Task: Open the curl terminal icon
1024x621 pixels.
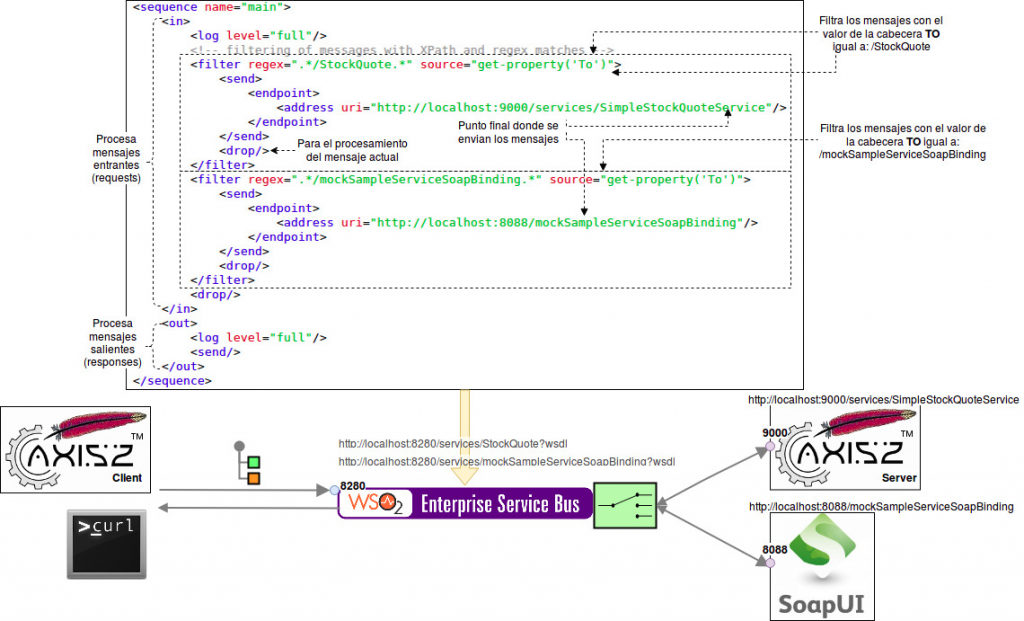Action: point(105,544)
